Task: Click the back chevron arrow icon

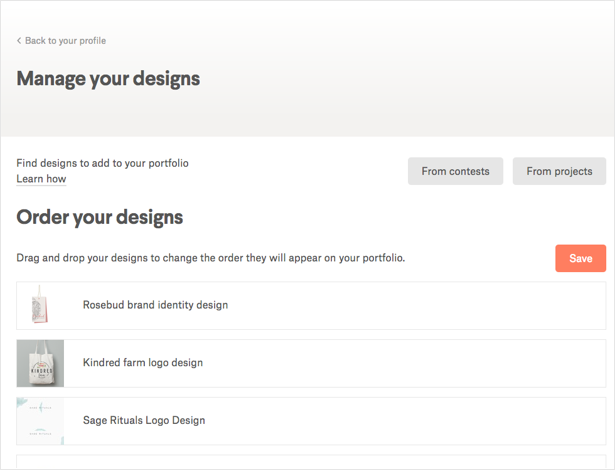Action: click(19, 41)
